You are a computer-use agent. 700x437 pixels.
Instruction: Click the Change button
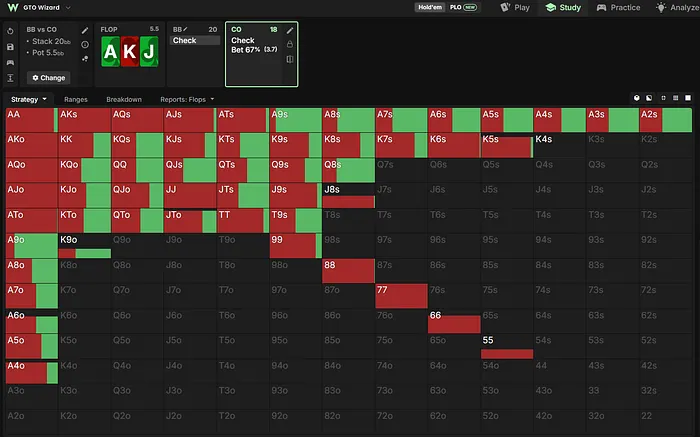[48, 78]
